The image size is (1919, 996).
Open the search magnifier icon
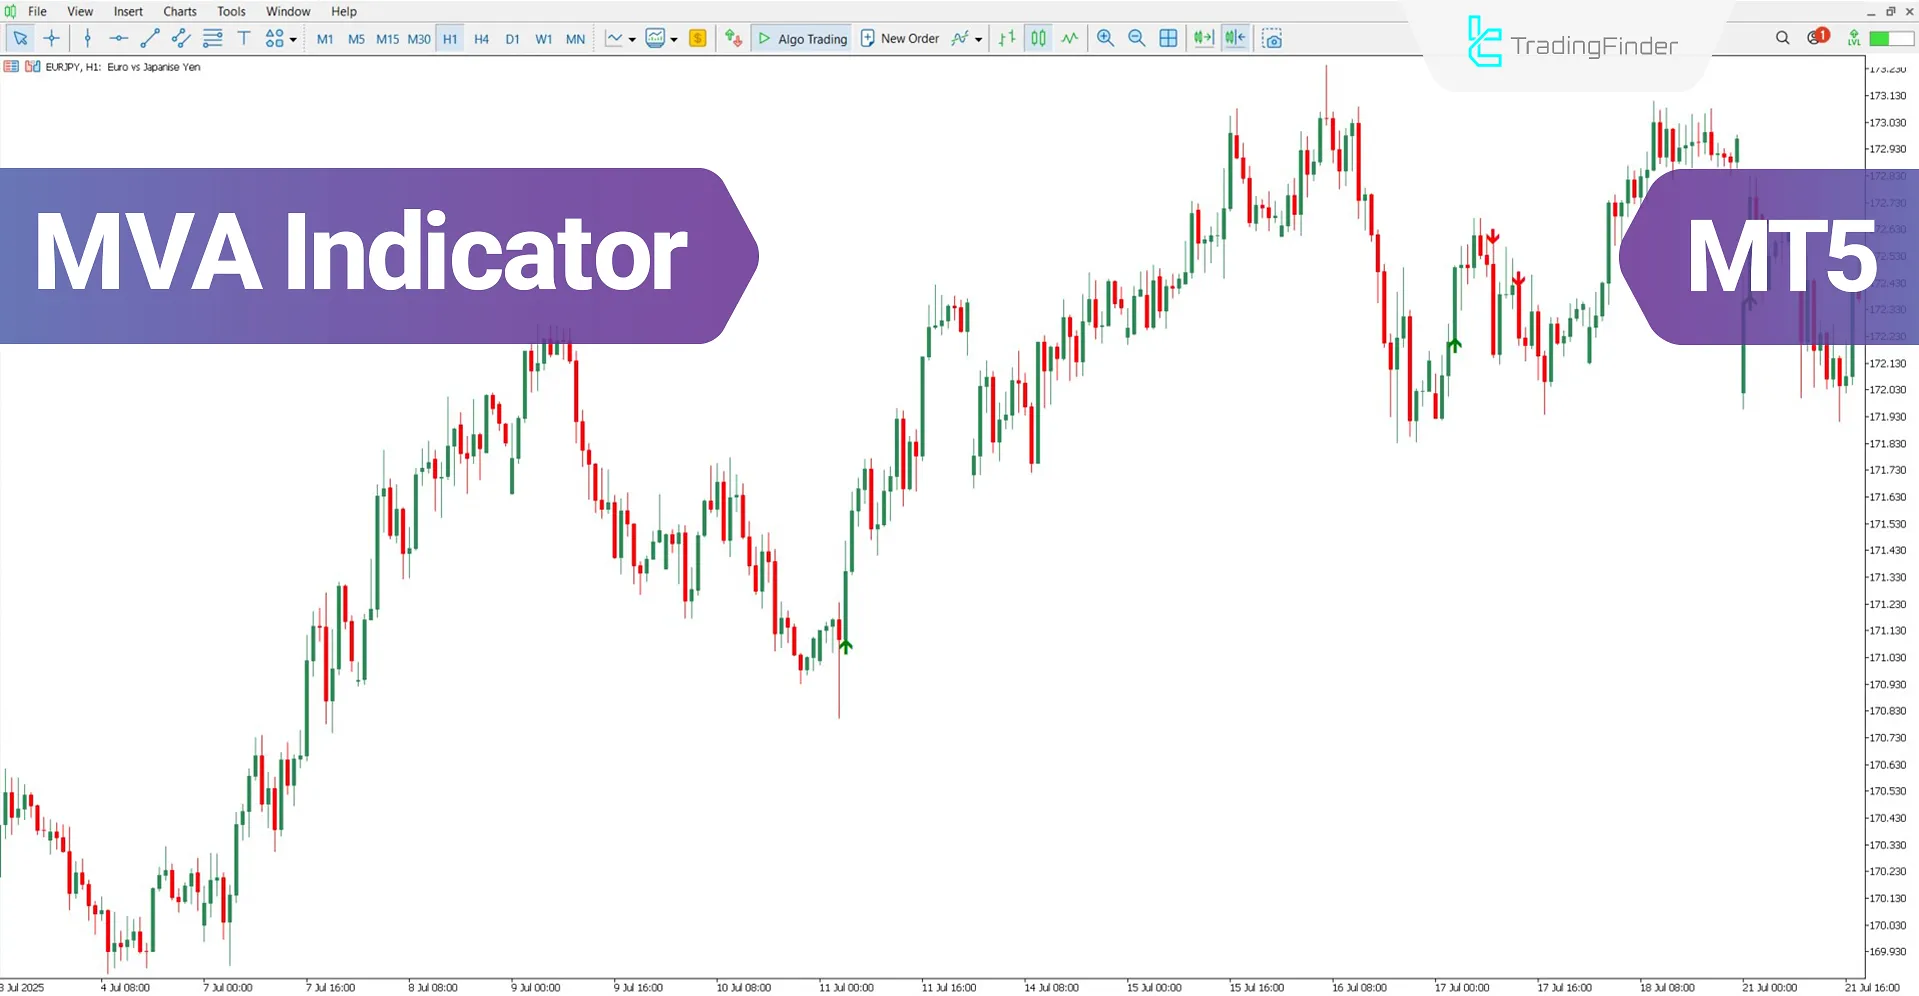point(1782,38)
